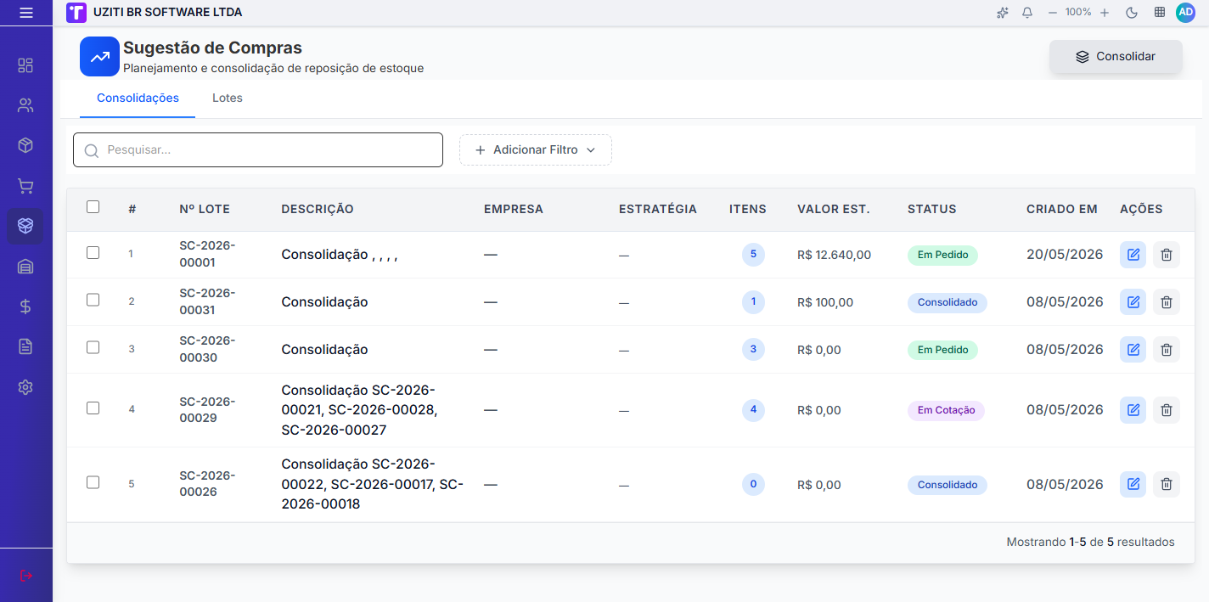Screen dimensions: 1209x602
Task: Click the blue trend chart icon beside Sugestão de Compras
Action: pyautogui.click(x=100, y=57)
